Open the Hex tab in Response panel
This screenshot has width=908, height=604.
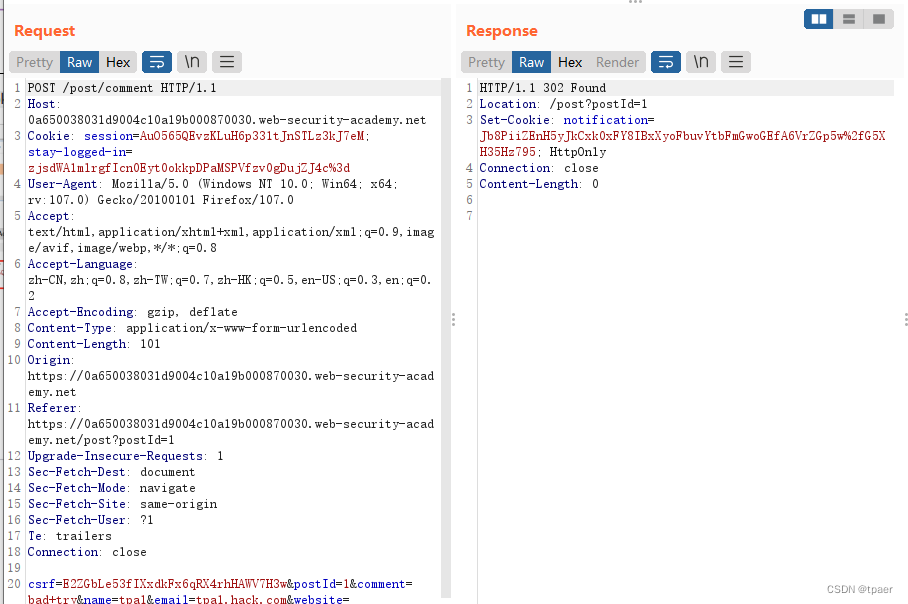coord(570,62)
